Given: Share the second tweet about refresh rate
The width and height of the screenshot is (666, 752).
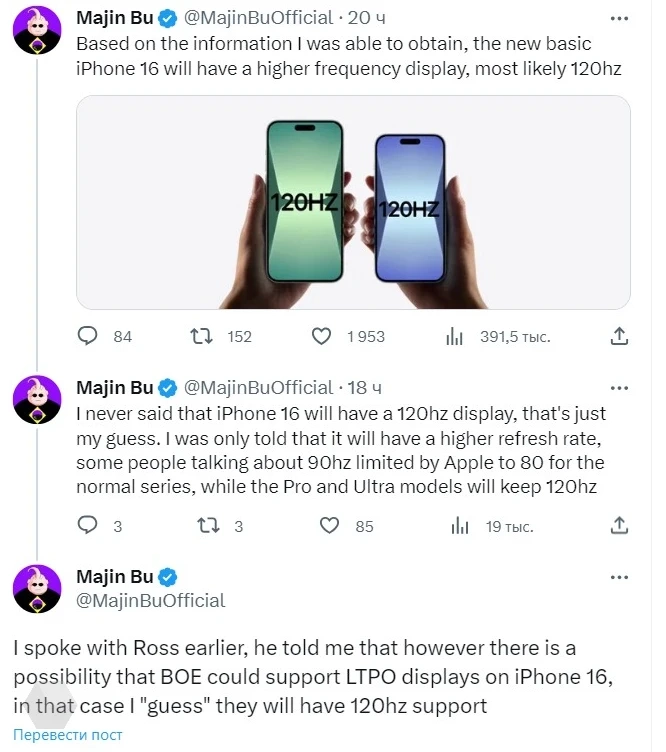Looking at the screenshot, I should tap(619, 525).
